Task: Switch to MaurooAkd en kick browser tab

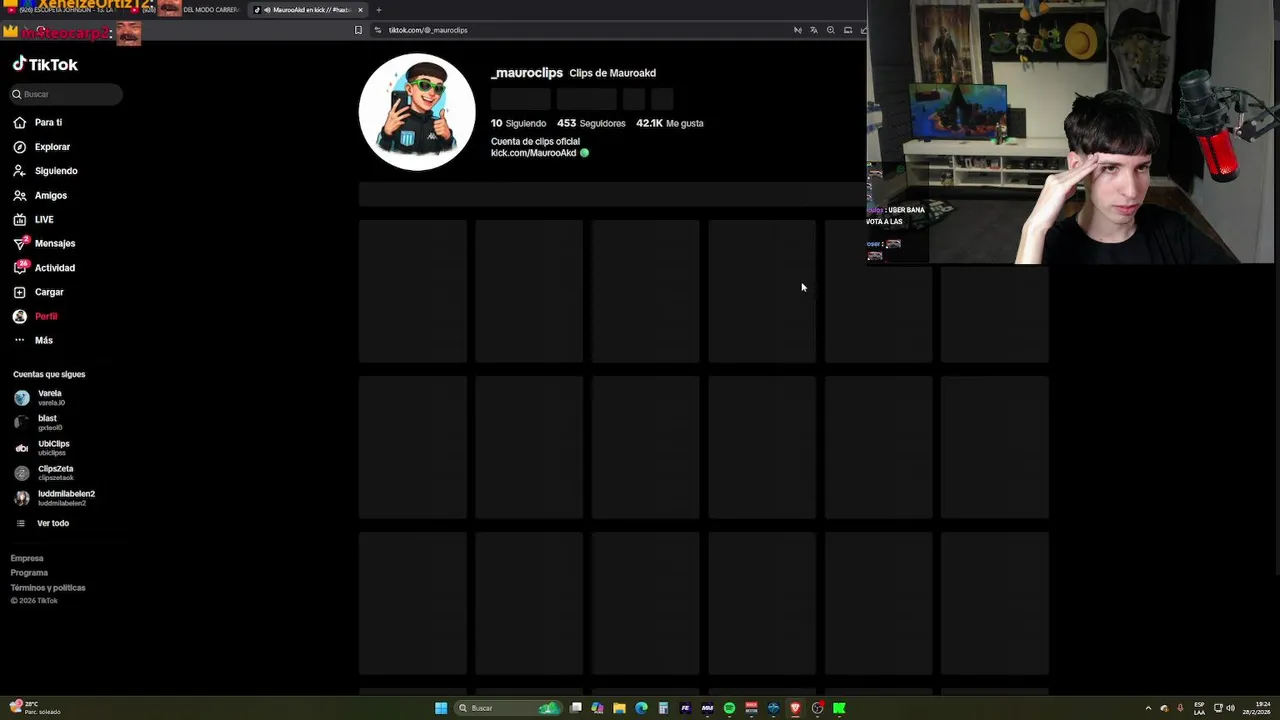Action: coord(308,10)
